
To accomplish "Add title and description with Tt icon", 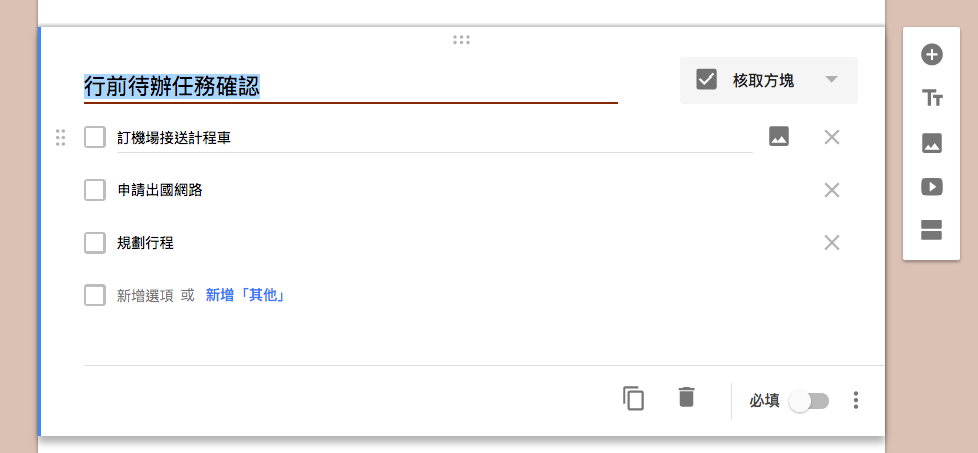I will pos(932,99).
